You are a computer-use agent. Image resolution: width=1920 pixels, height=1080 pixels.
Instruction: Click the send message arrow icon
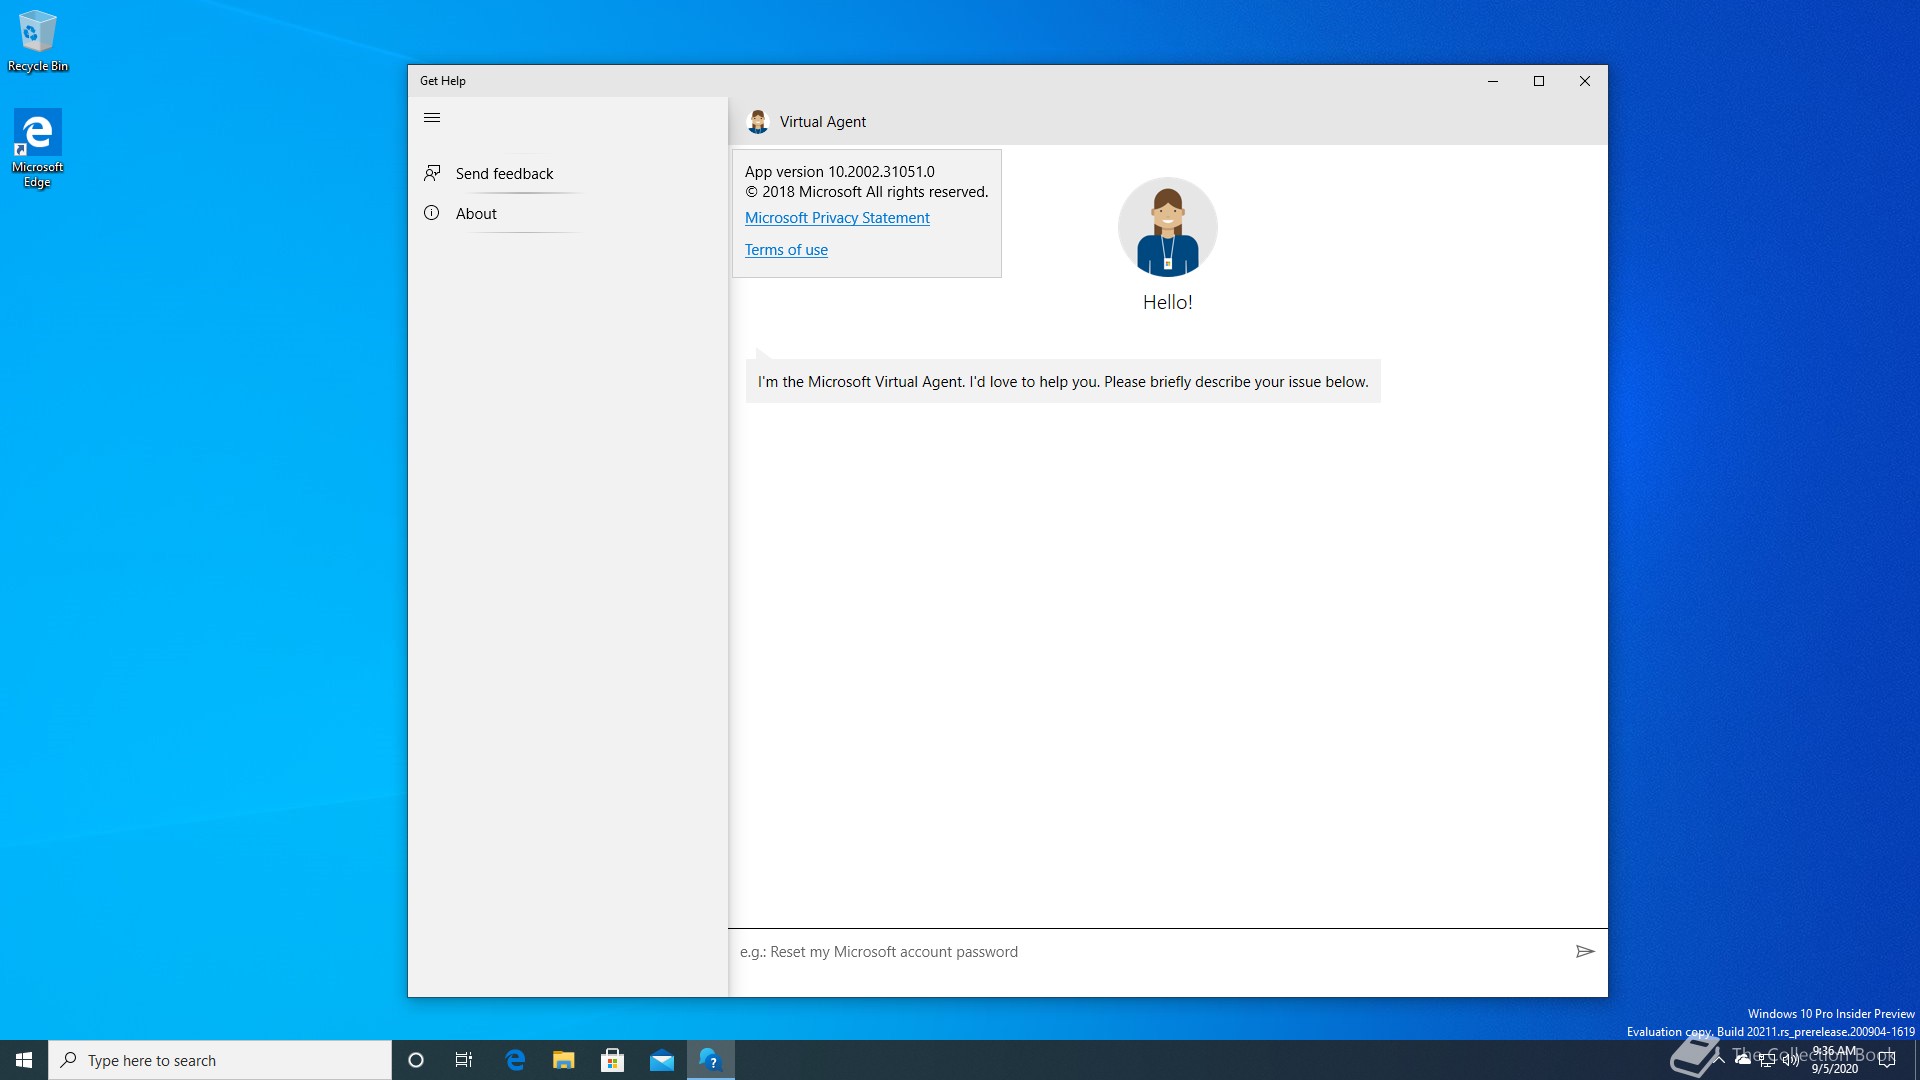[1585, 952]
